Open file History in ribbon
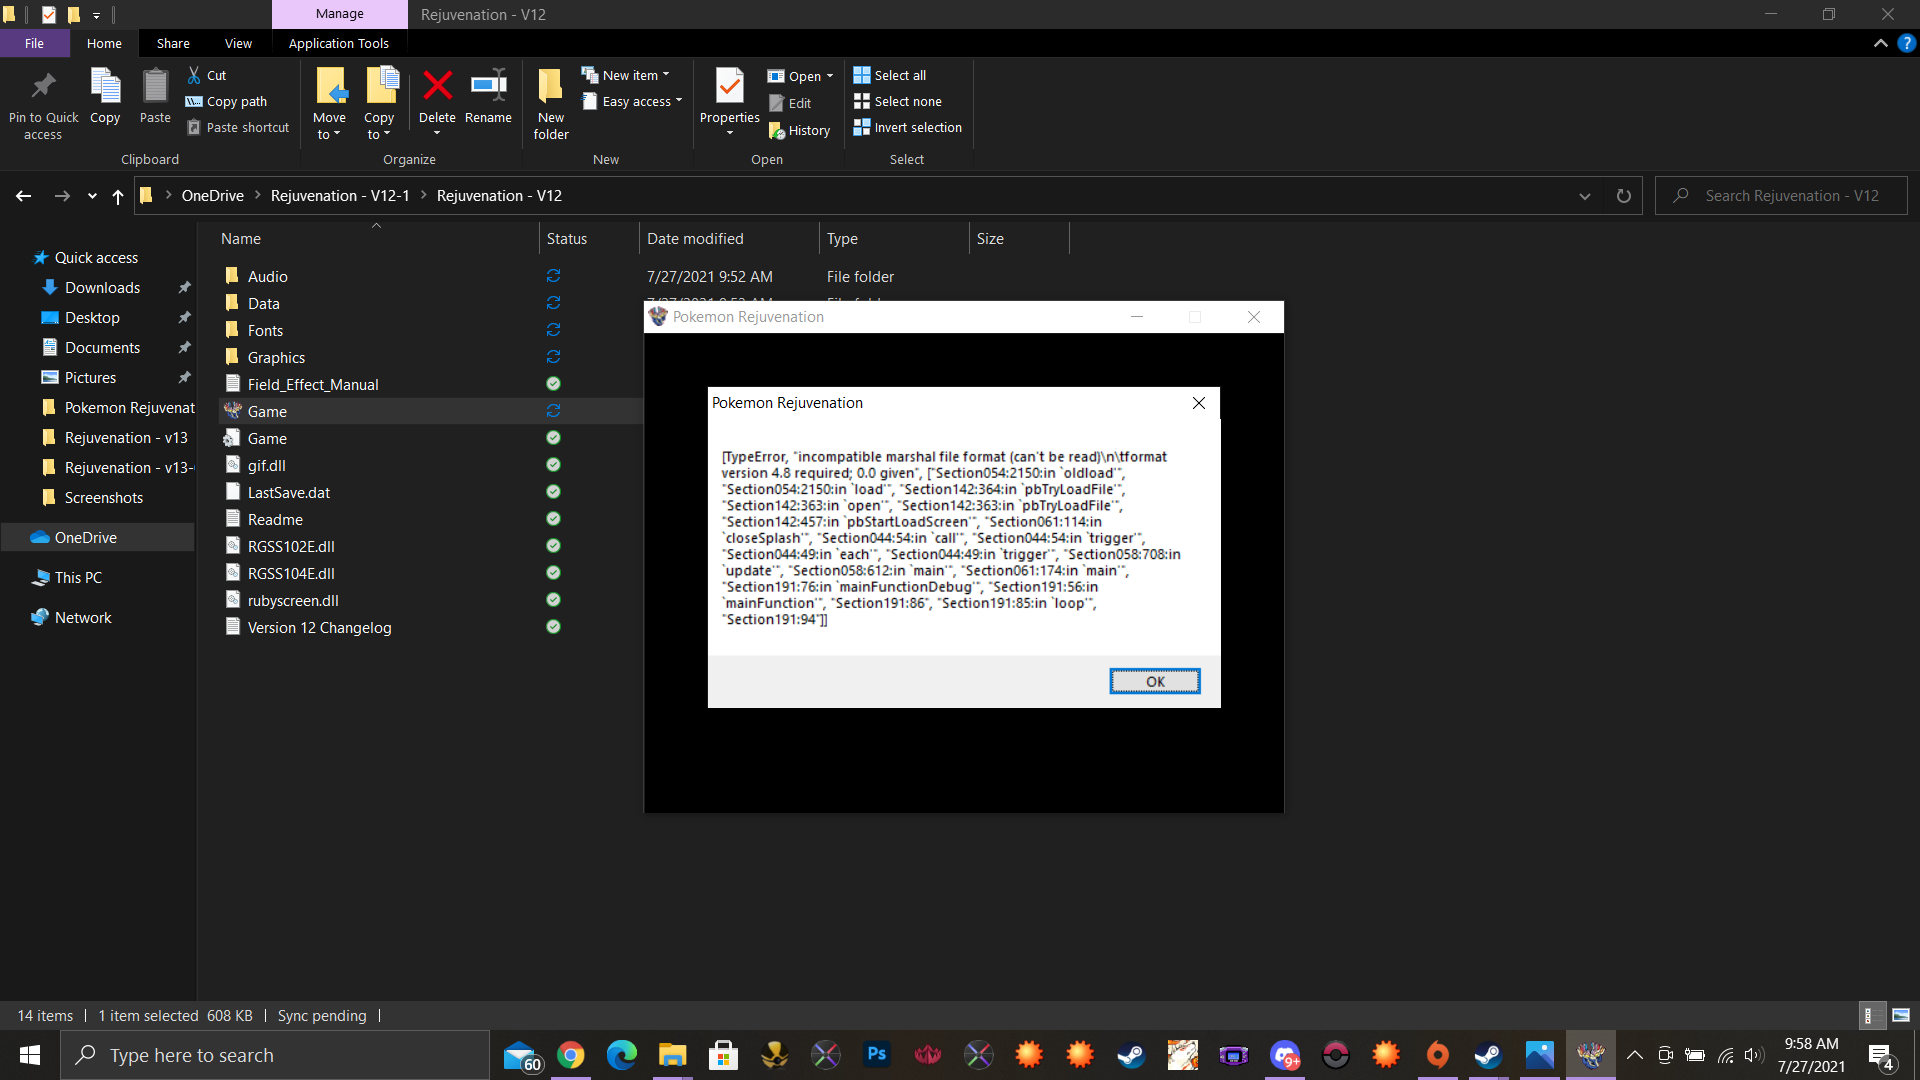Image resolution: width=1920 pixels, height=1080 pixels. click(800, 130)
